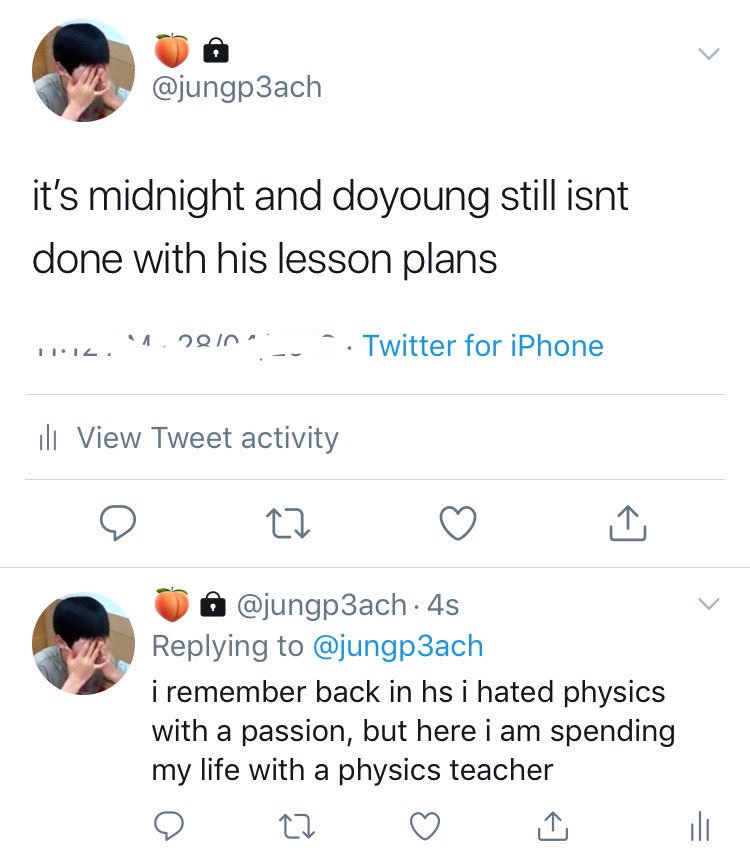The image size is (750, 866).
Task: Like the main tweet with heart icon
Action: (x=458, y=522)
